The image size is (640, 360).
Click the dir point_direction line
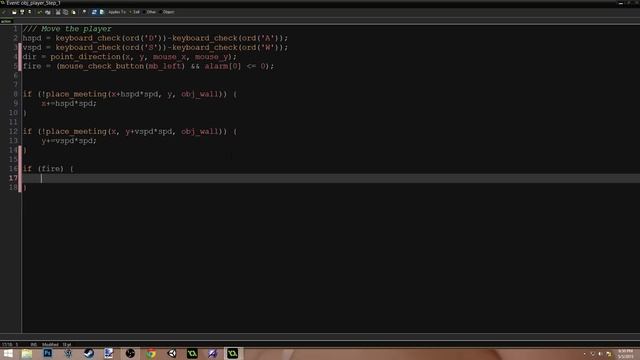click(x=130, y=57)
